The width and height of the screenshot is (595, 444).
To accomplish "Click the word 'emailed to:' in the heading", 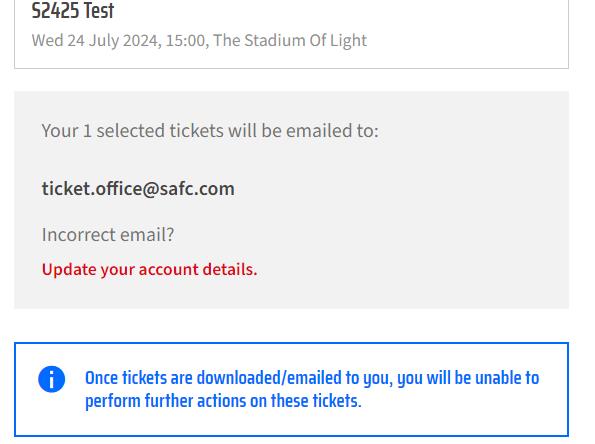I will (332, 131).
